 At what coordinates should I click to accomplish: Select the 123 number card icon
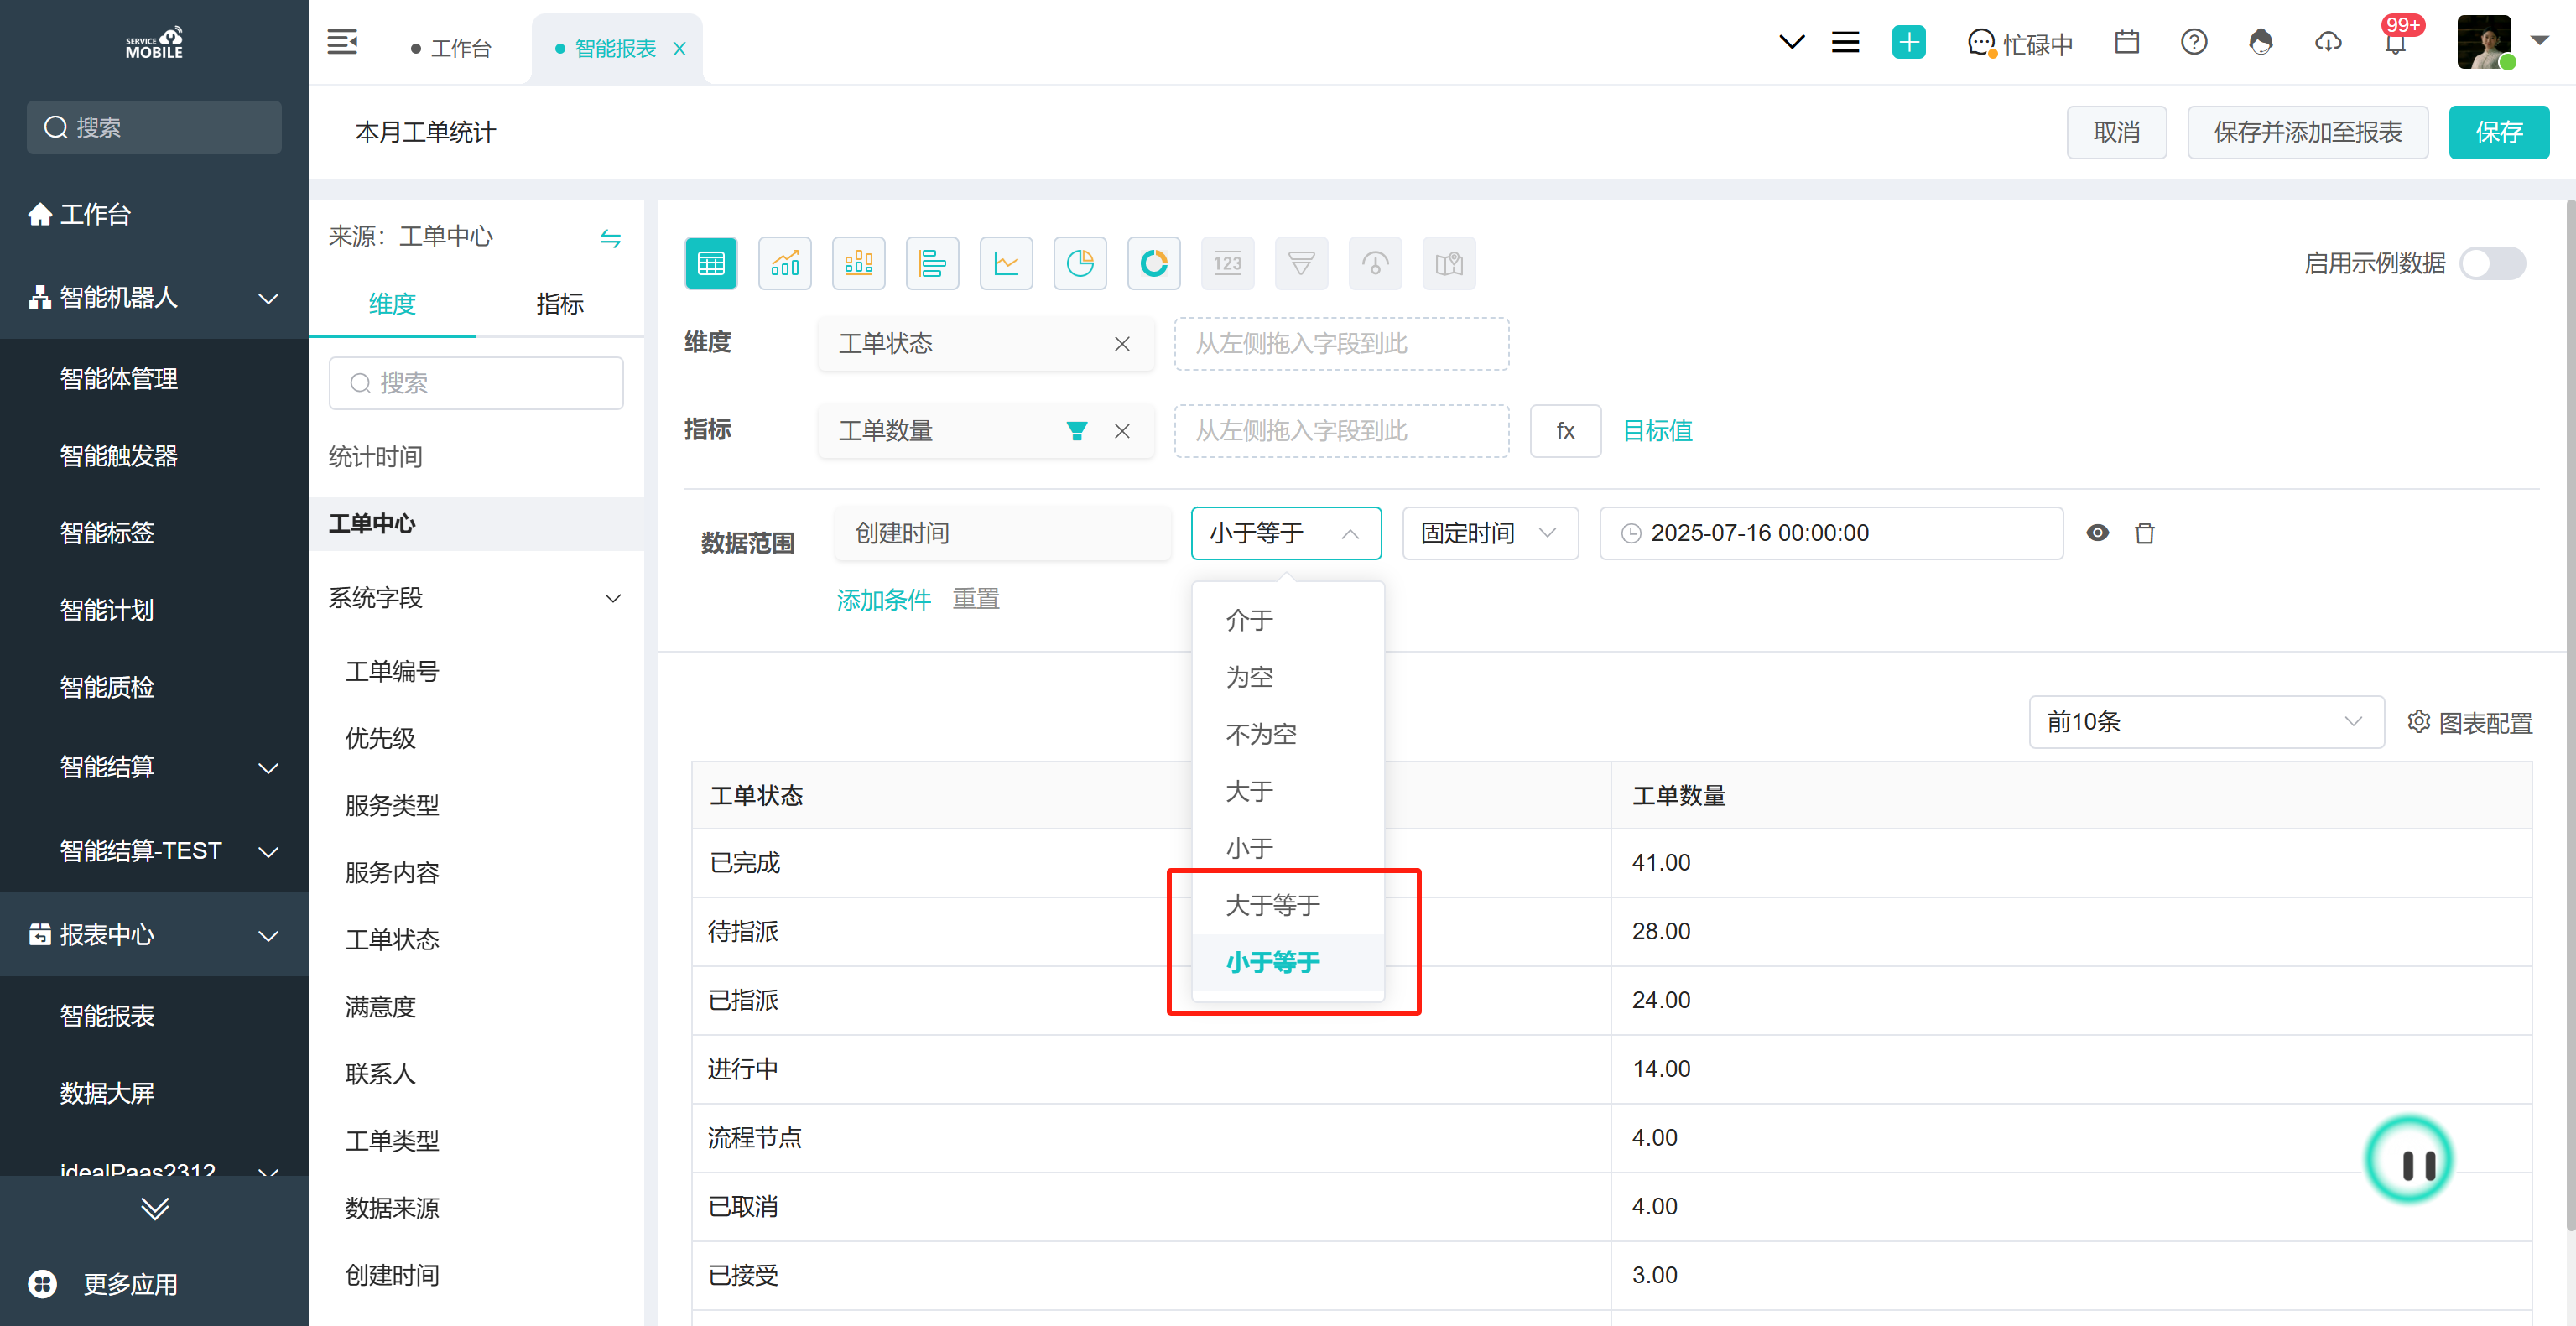pyautogui.click(x=1228, y=263)
